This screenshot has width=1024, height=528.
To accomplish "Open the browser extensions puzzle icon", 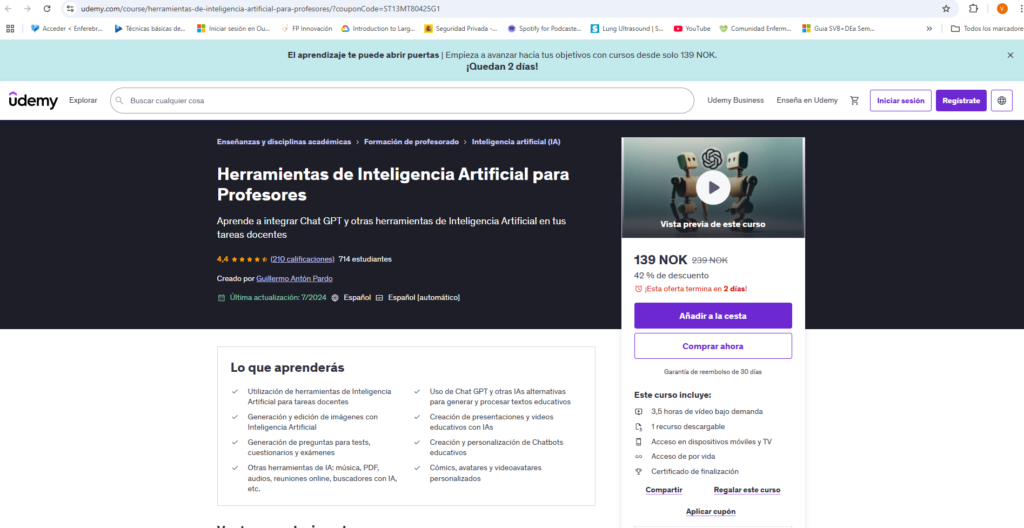I will click(973, 8).
